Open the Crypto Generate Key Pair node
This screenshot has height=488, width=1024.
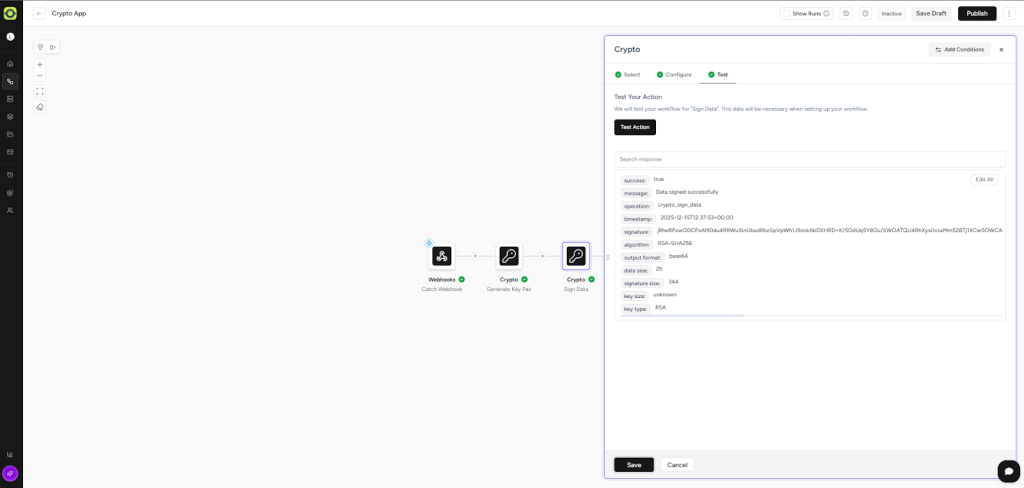tap(508, 256)
